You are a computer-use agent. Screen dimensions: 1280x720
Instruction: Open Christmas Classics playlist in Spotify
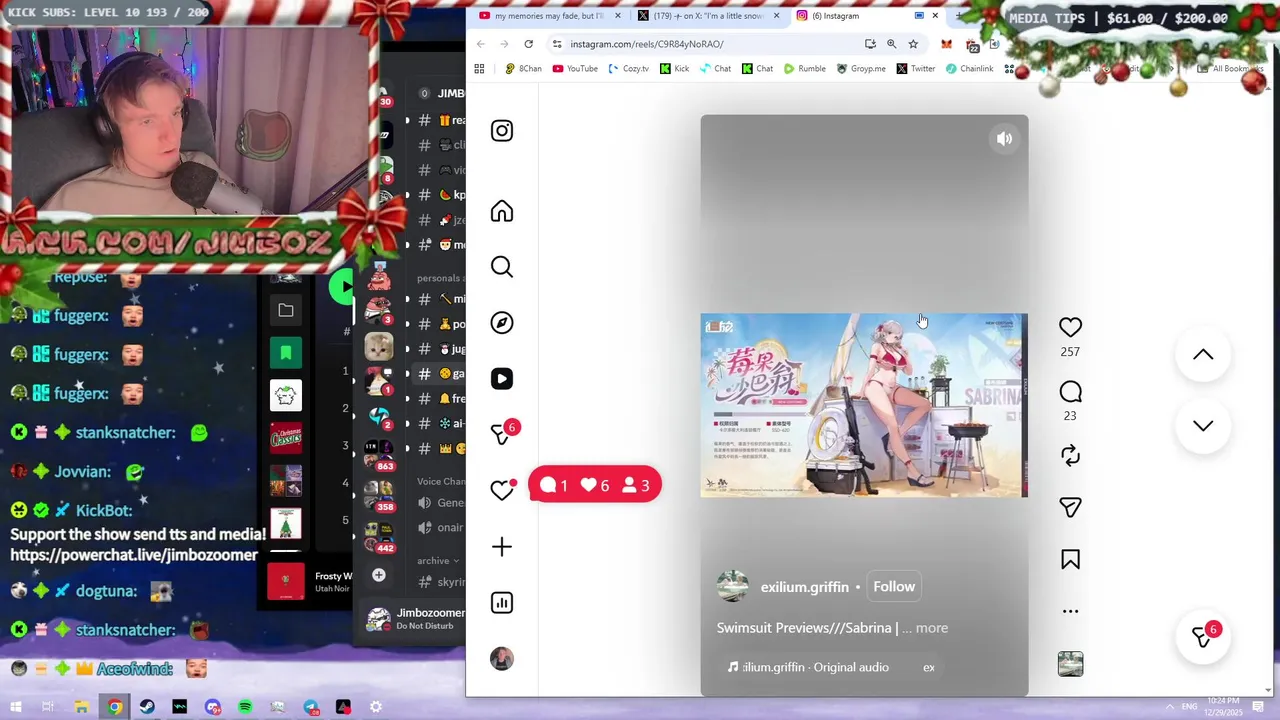tap(286, 437)
